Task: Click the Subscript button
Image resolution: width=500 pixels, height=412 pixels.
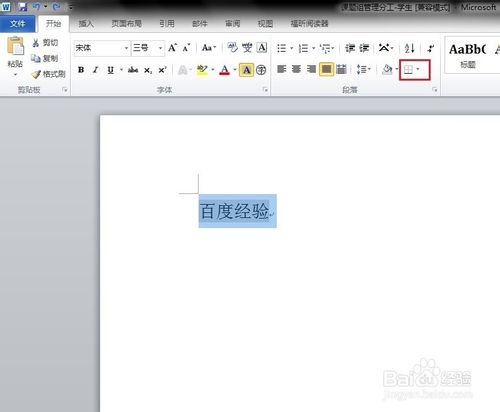Action: (148, 70)
